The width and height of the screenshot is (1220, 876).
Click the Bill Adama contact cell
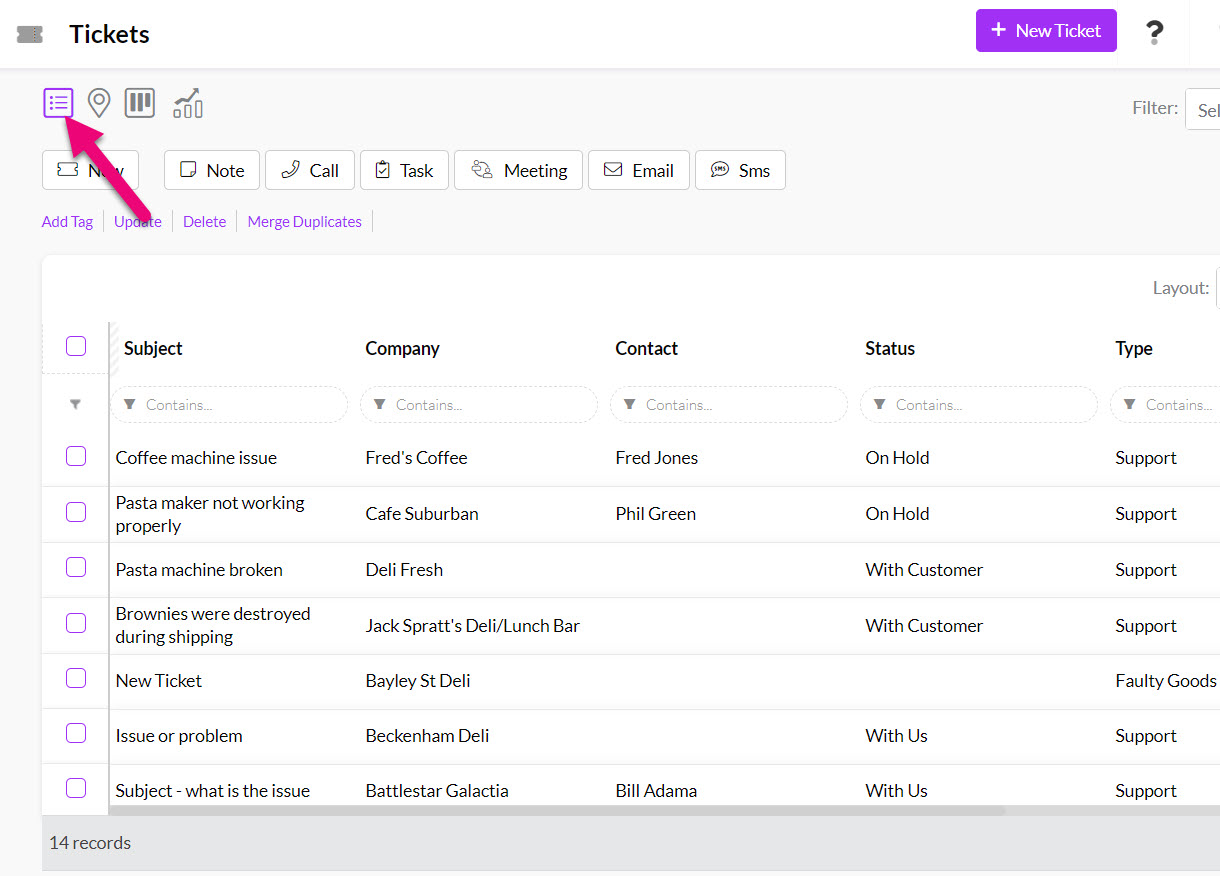pyautogui.click(x=656, y=791)
